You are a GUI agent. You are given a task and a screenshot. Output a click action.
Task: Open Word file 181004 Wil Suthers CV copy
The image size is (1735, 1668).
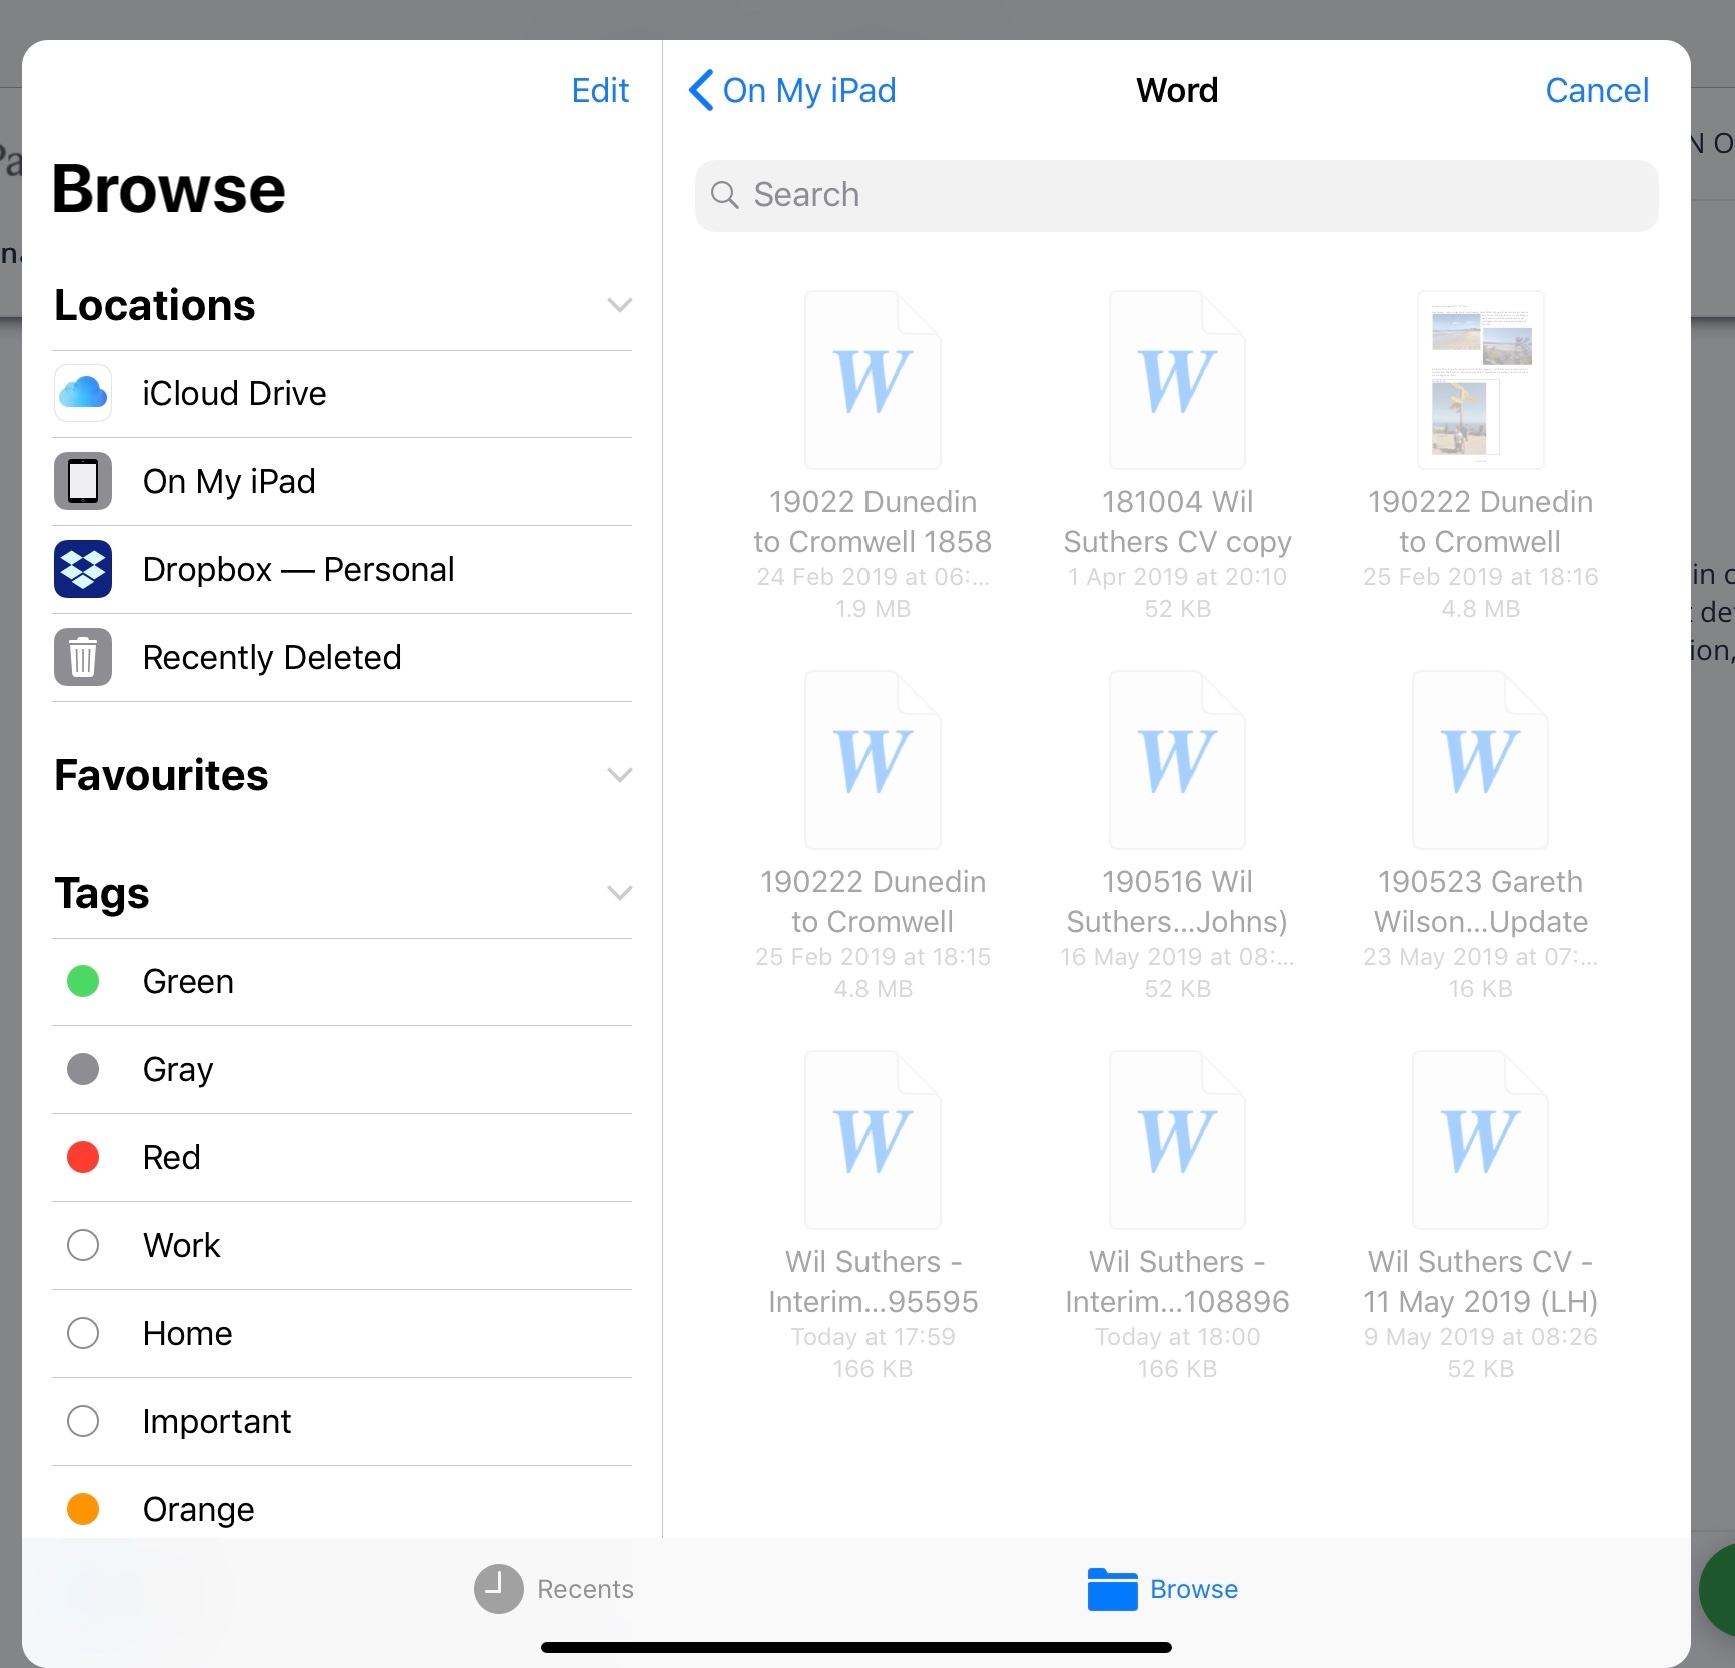click(1177, 380)
